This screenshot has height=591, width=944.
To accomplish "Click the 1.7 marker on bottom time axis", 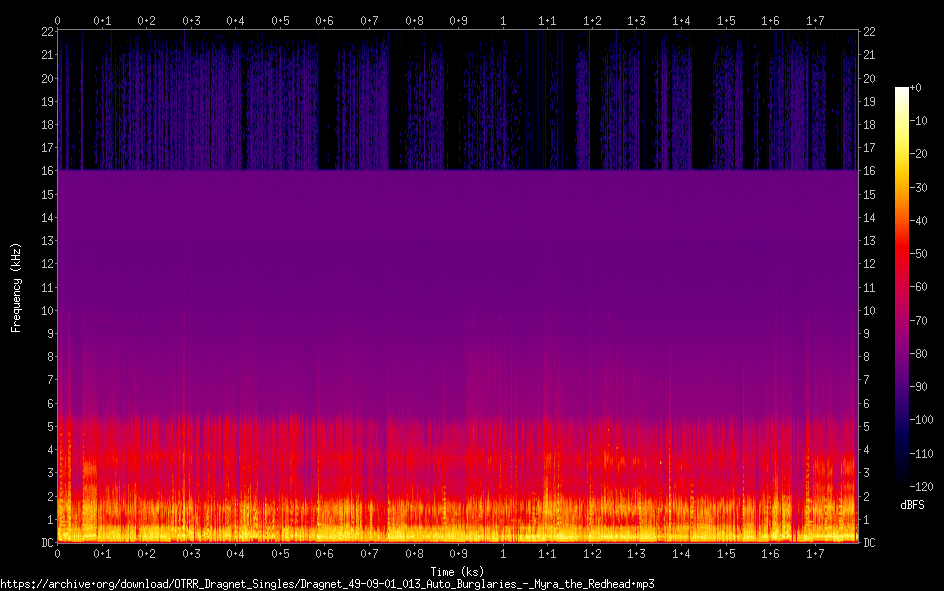I will click(x=815, y=554).
